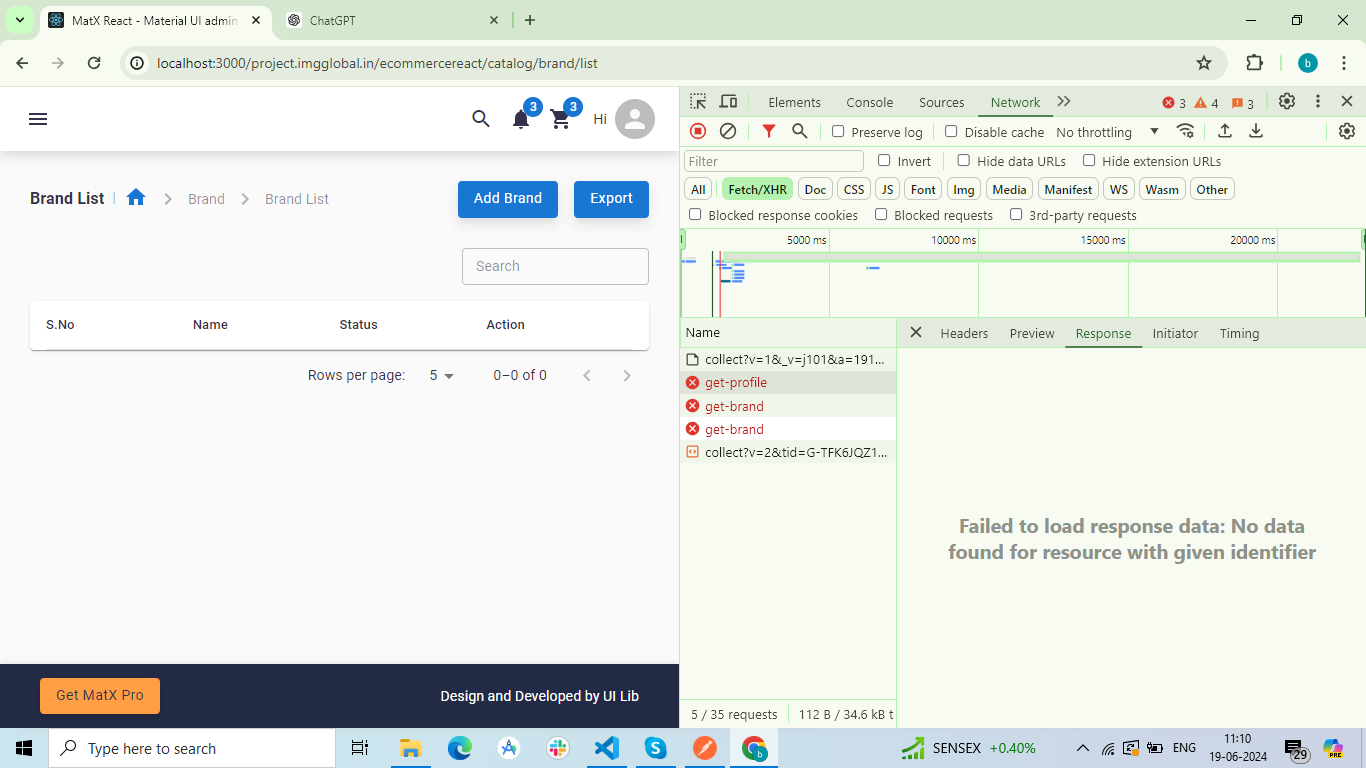Click the notifications bell icon
The image size is (1366, 768).
pos(521,120)
